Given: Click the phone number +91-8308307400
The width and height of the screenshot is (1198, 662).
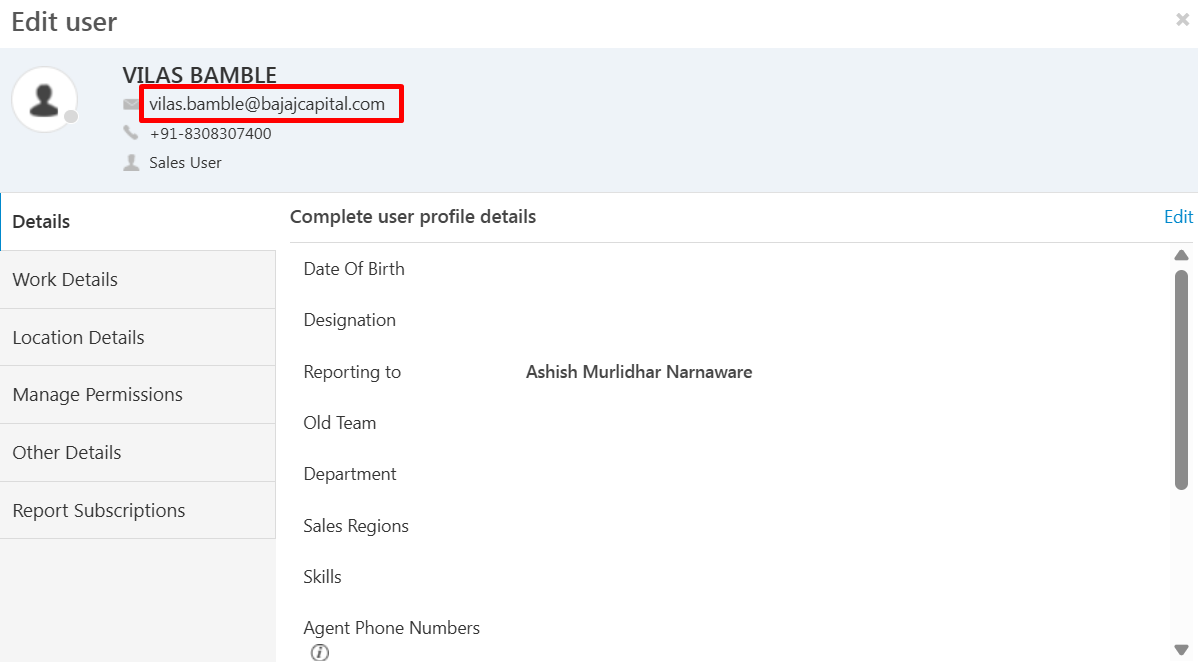Looking at the screenshot, I should (210, 134).
